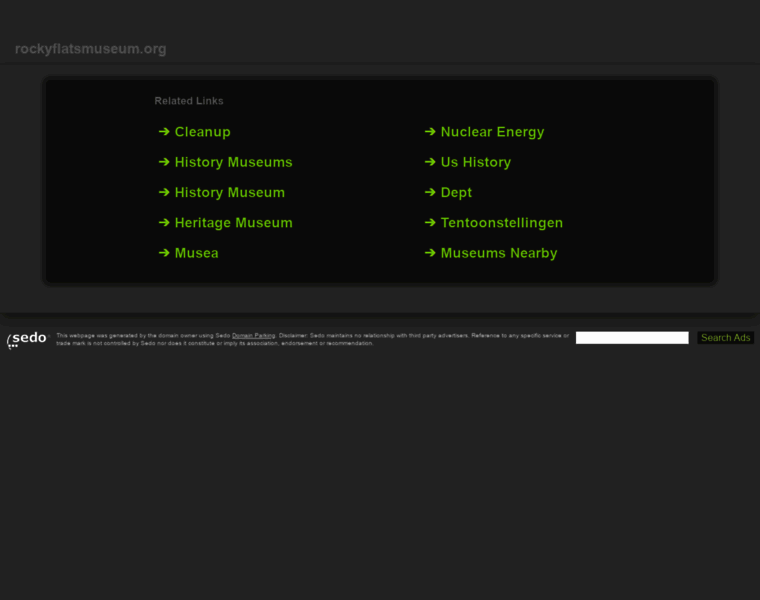The height and width of the screenshot is (600, 760).
Task: Open the History Museum link
Action: 230,192
